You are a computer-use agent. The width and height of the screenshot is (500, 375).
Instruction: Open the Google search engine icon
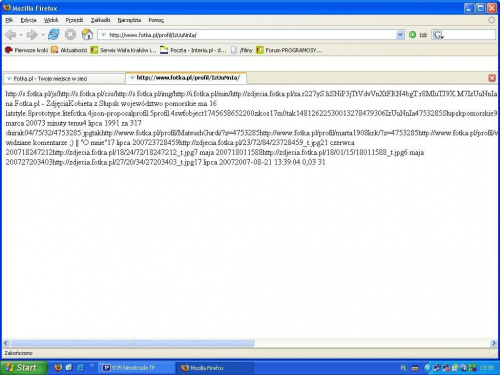438,35
